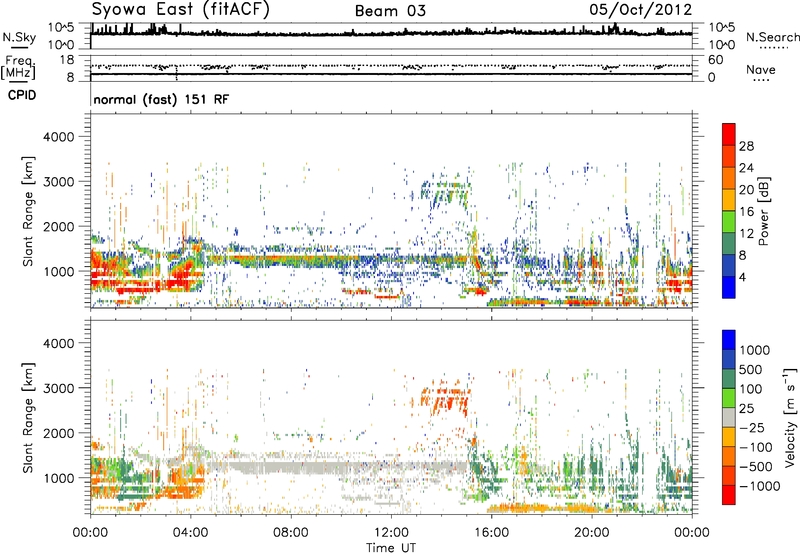800x554 pixels.
Task: Click the blue top segment of the velocity colorbar
Action: pyautogui.click(x=729, y=340)
